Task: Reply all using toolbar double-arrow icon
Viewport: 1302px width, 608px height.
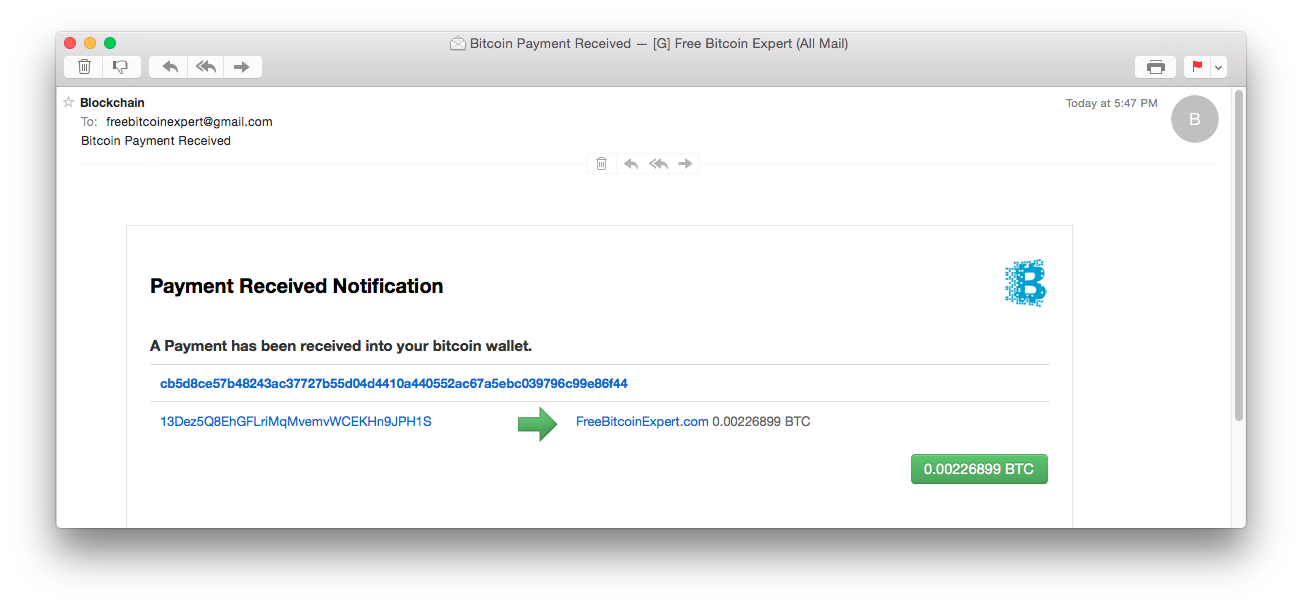Action: (206, 67)
